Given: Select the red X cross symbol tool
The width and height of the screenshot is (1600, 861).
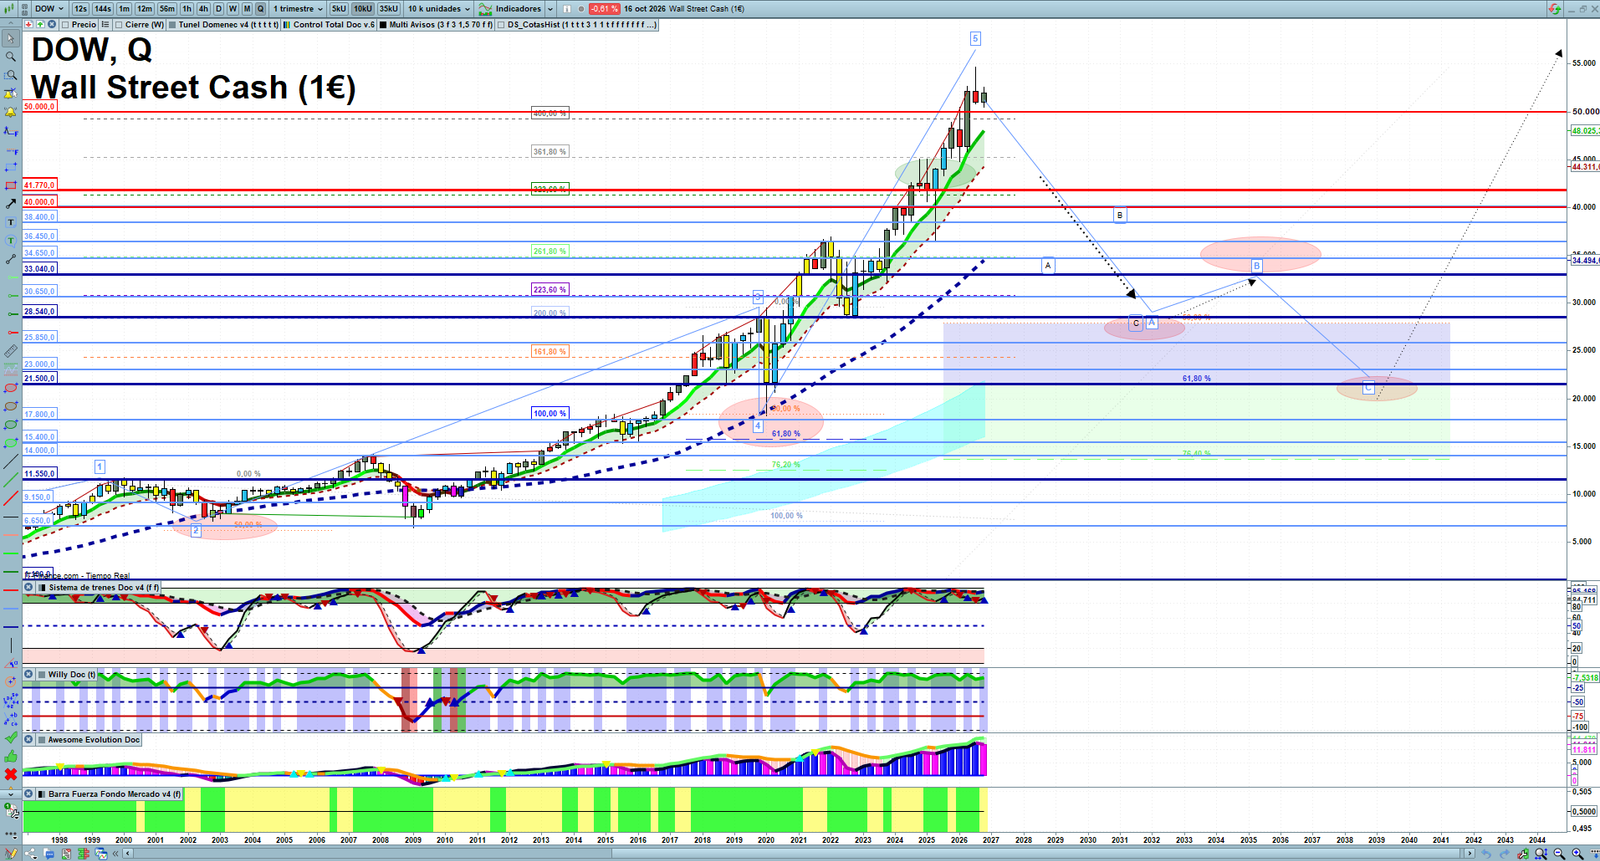Looking at the screenshot, I should pos(11,774).
